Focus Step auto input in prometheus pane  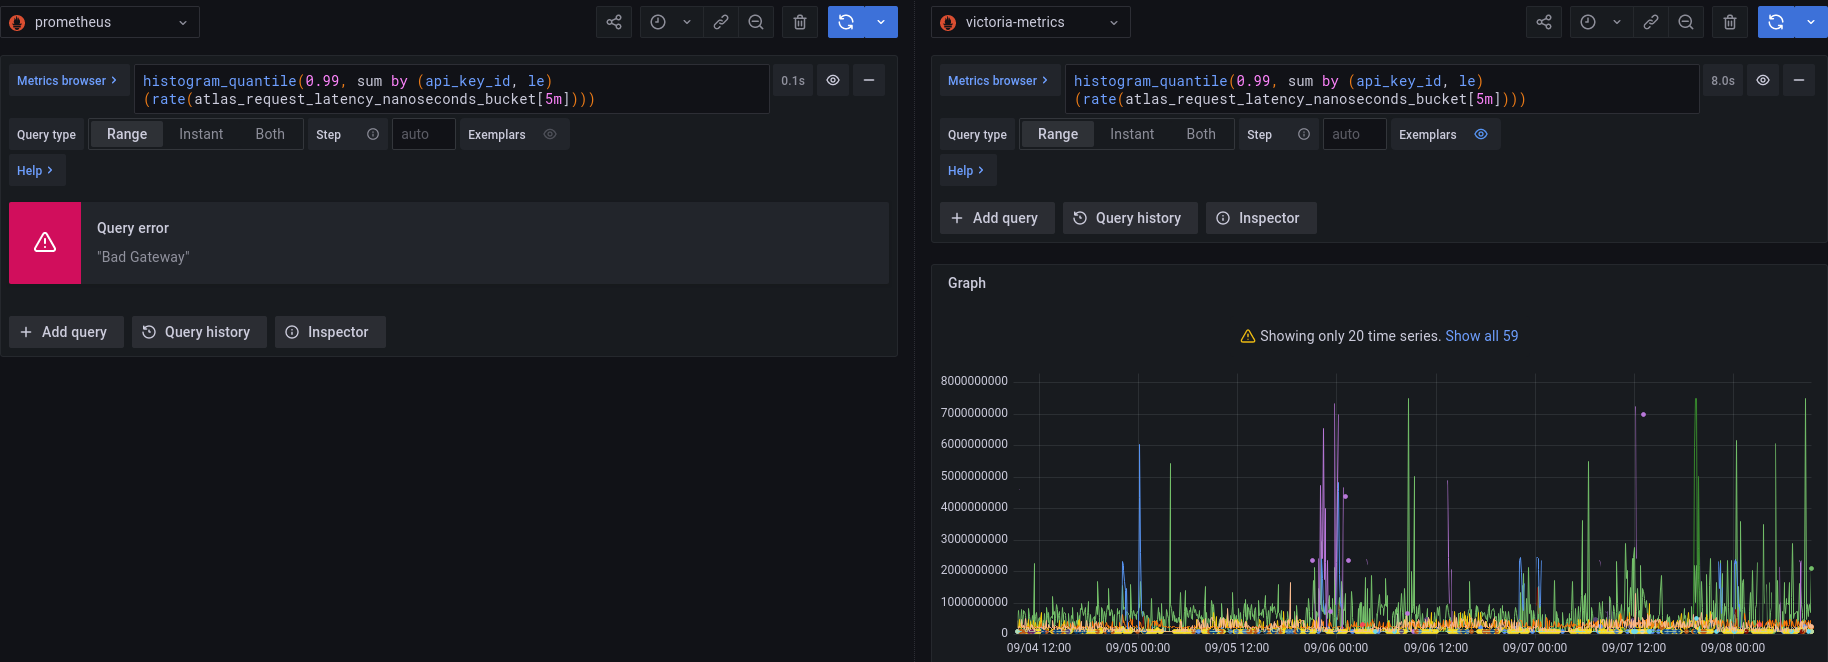(424, 134)
